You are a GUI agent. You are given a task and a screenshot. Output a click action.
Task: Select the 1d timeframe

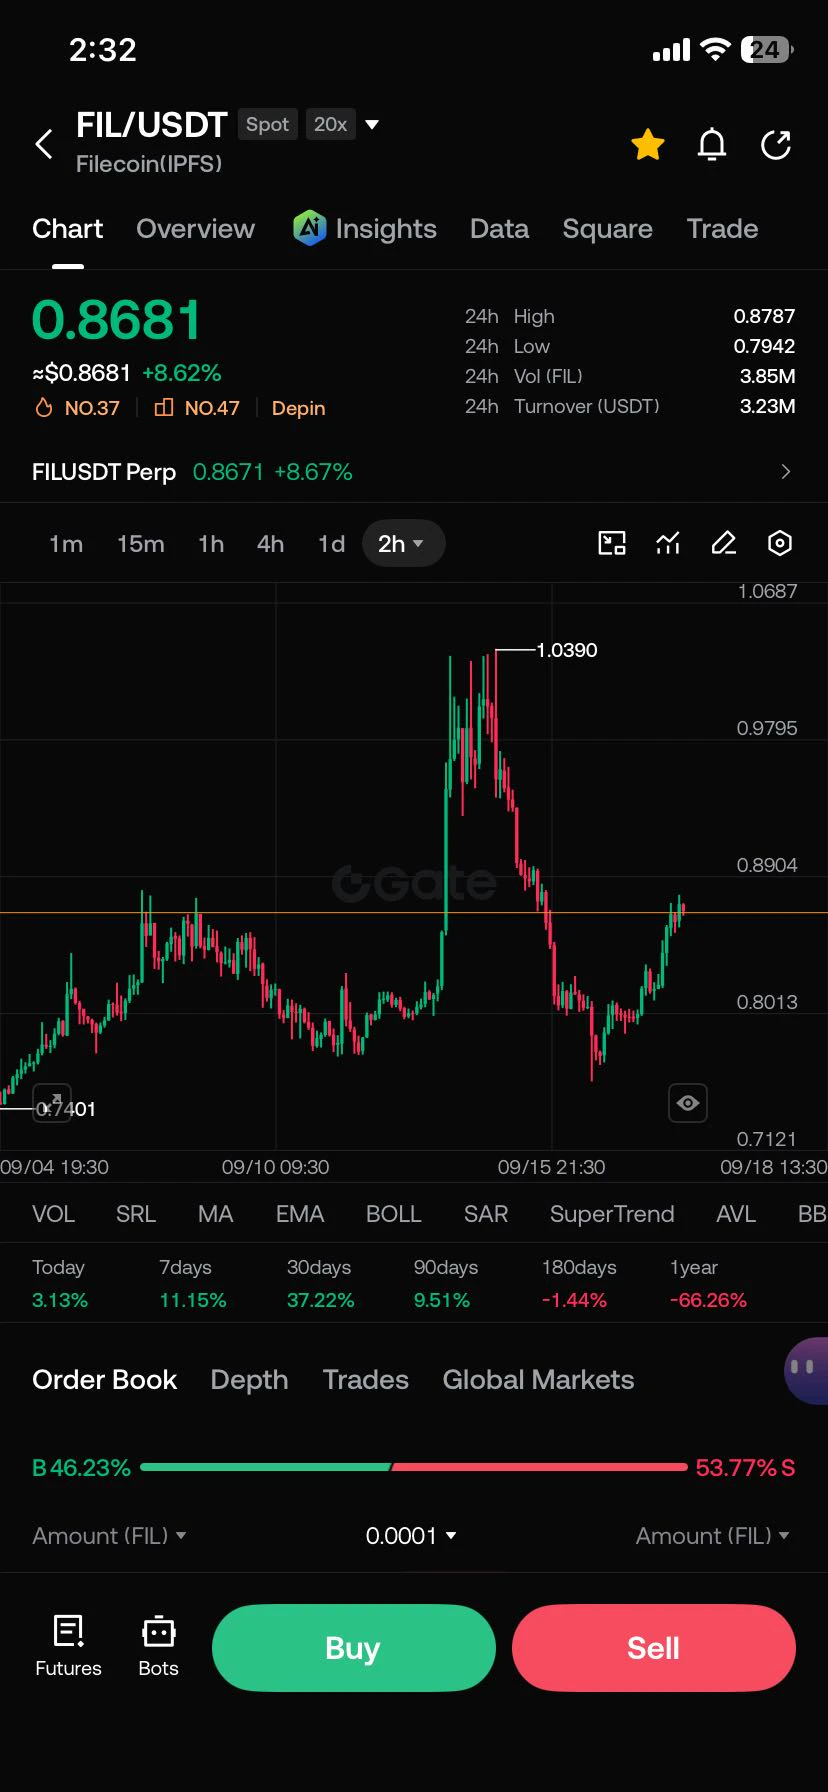[x=331, y=543]
